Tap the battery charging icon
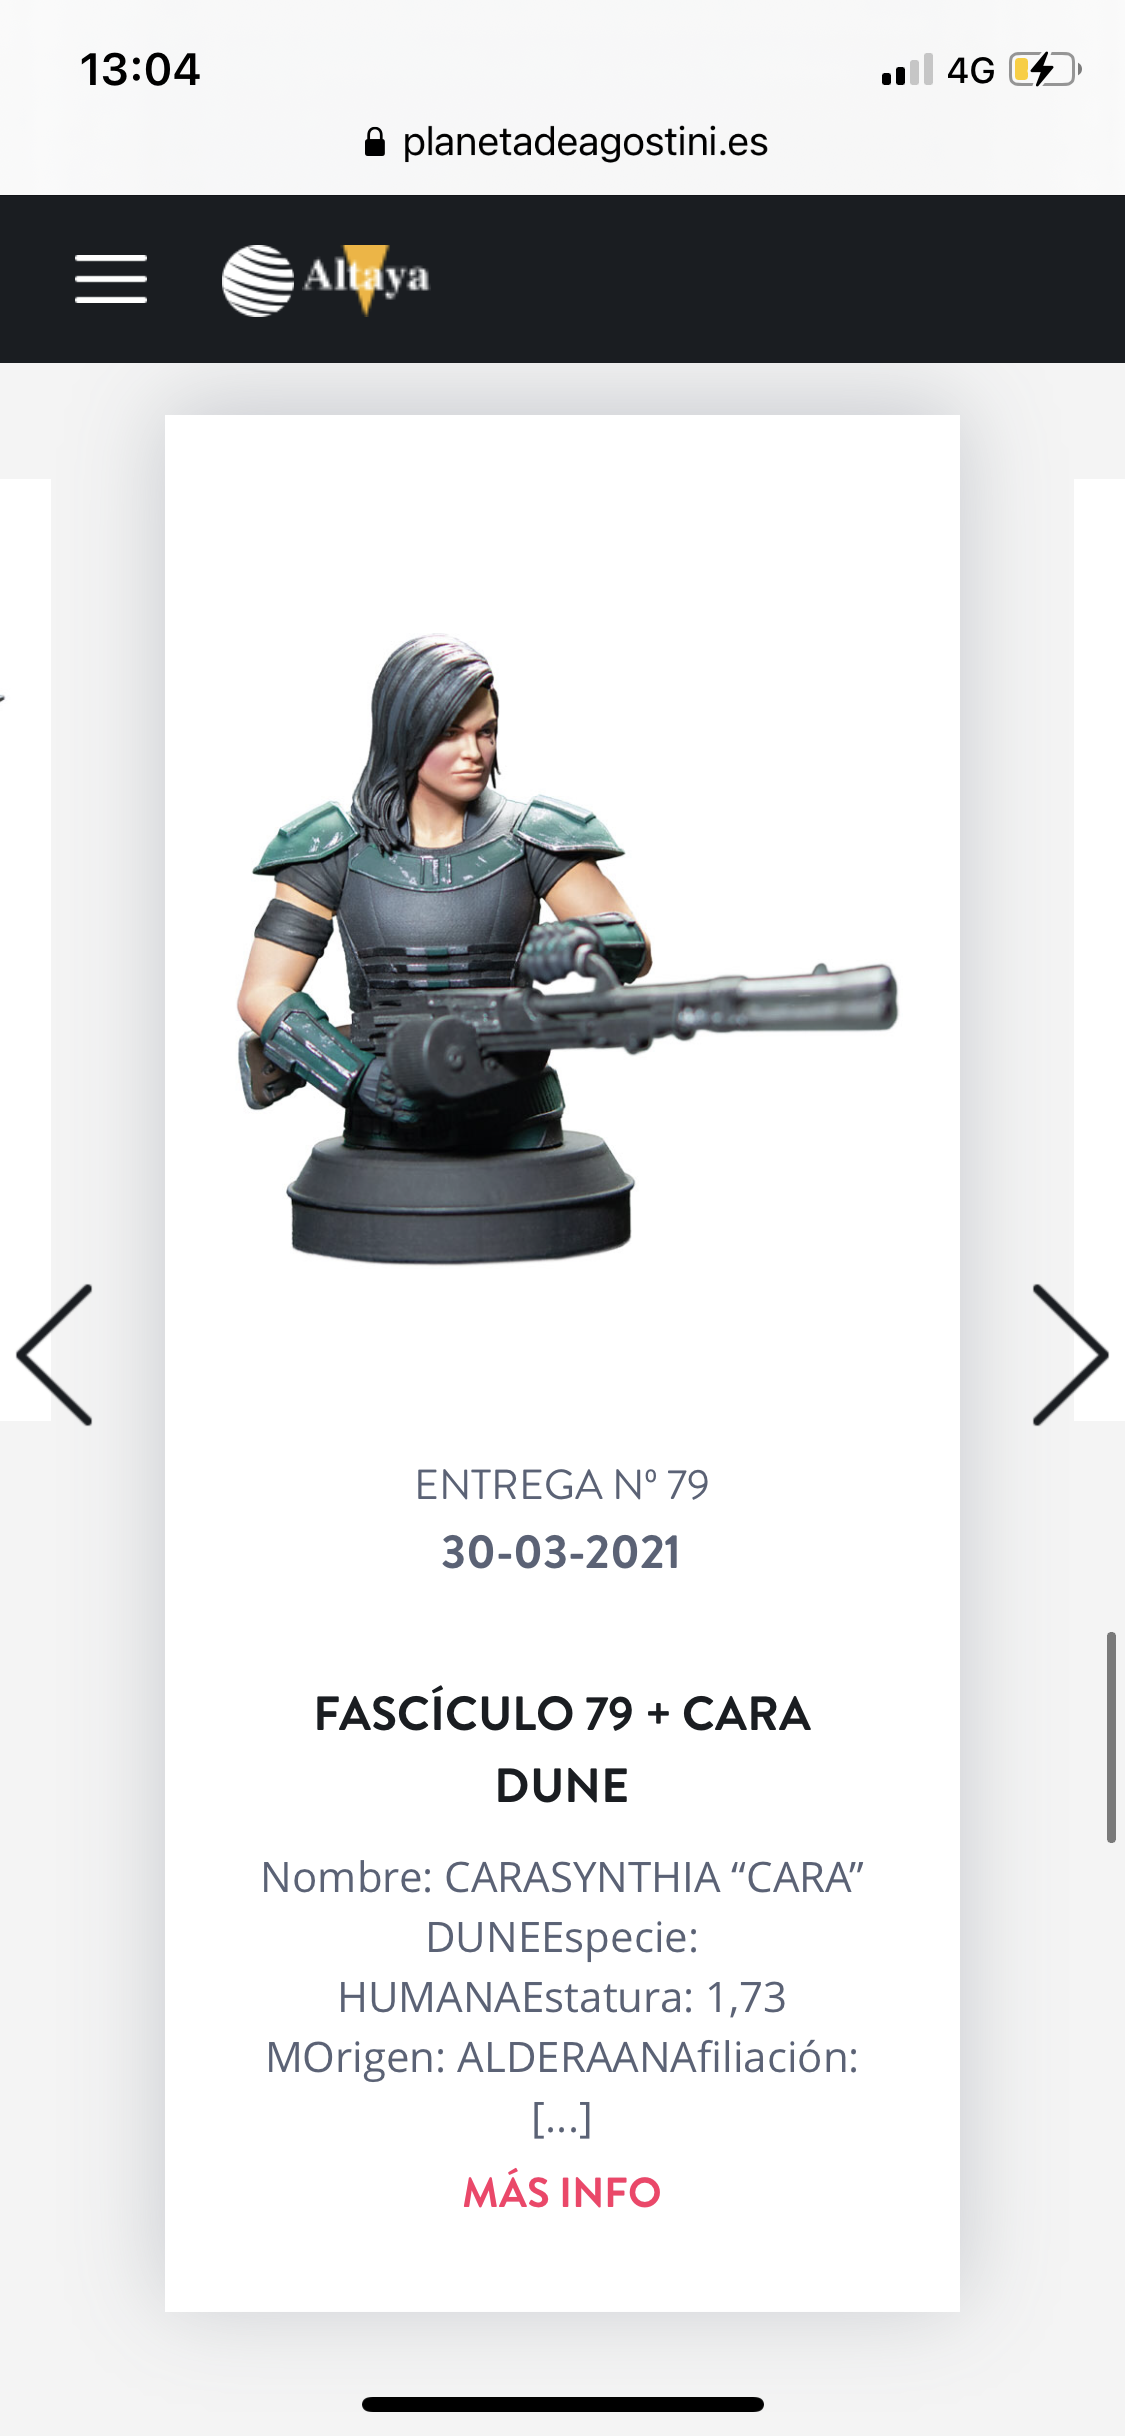 [1045, 70]
